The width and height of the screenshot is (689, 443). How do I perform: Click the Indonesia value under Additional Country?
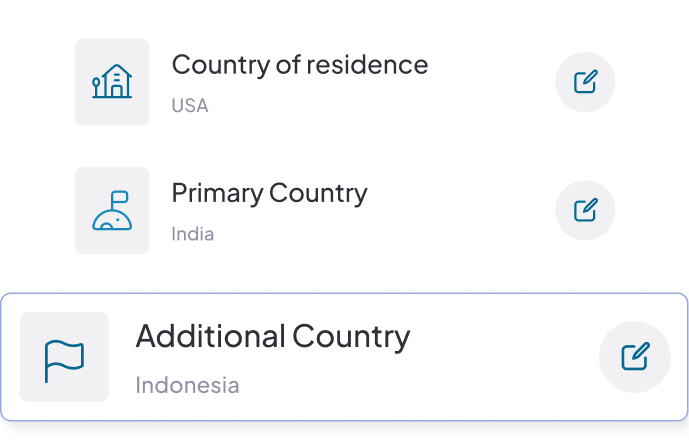coord(187,384)
